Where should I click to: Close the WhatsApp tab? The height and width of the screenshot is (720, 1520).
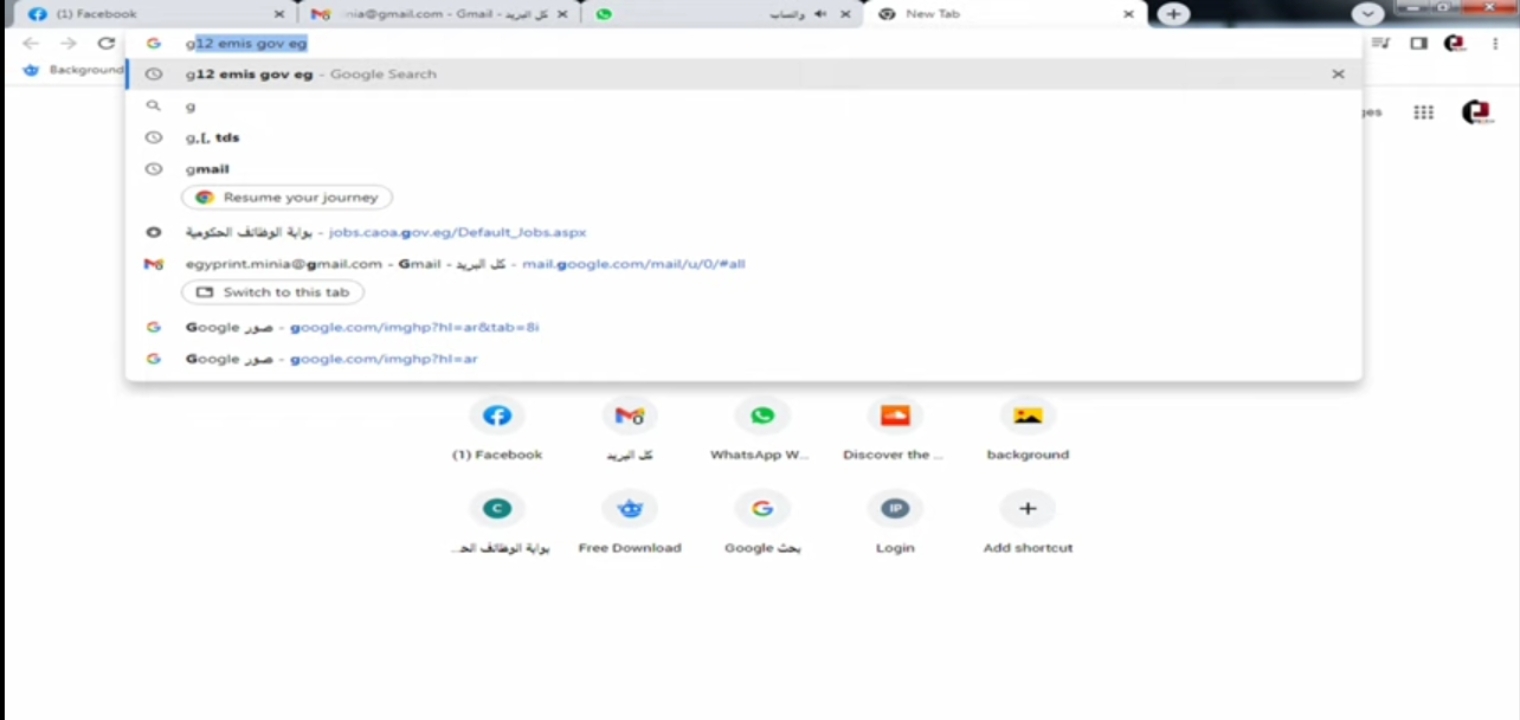click(x=845, y=14)
